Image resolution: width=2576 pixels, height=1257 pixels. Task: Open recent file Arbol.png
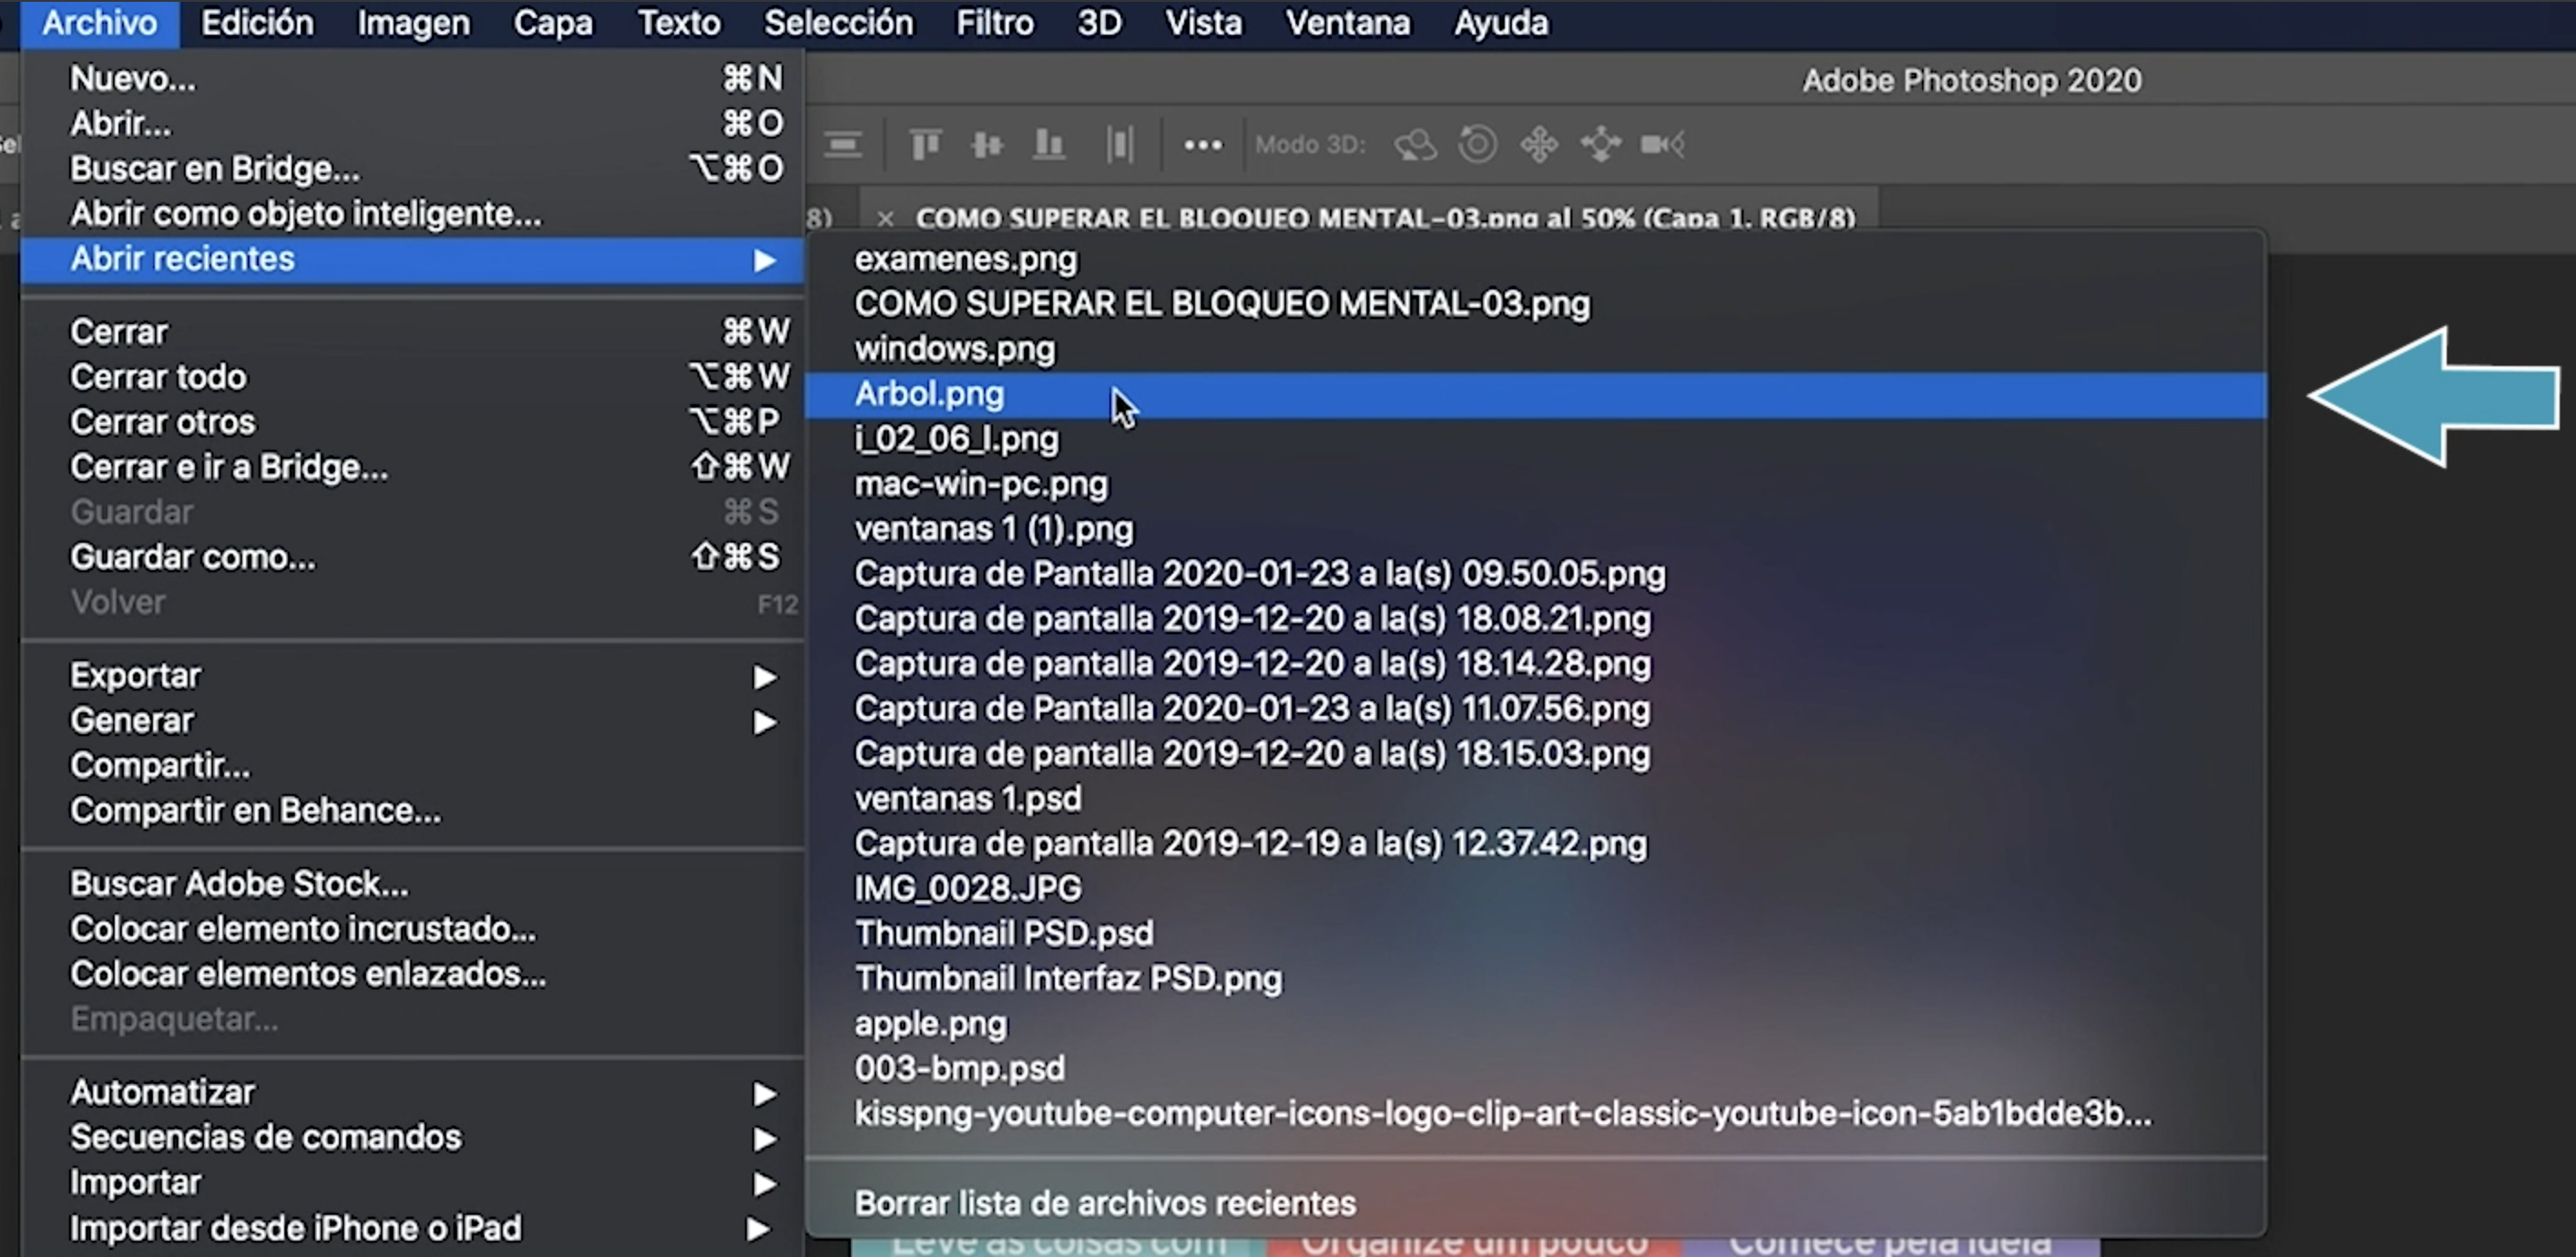1535,394
